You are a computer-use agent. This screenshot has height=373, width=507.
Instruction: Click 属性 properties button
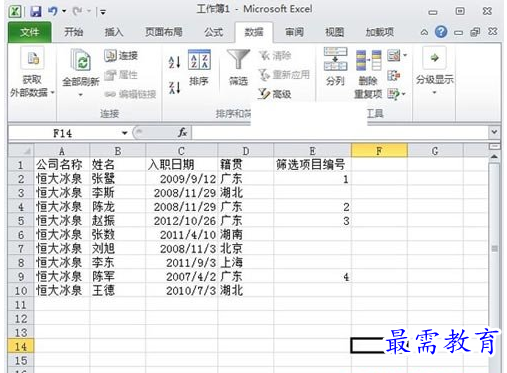(121, 75)
